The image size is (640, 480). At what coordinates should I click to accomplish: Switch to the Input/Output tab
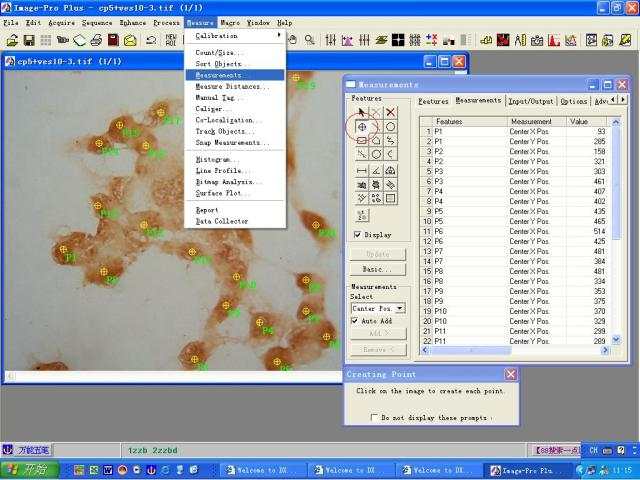[x=530, y=101]
